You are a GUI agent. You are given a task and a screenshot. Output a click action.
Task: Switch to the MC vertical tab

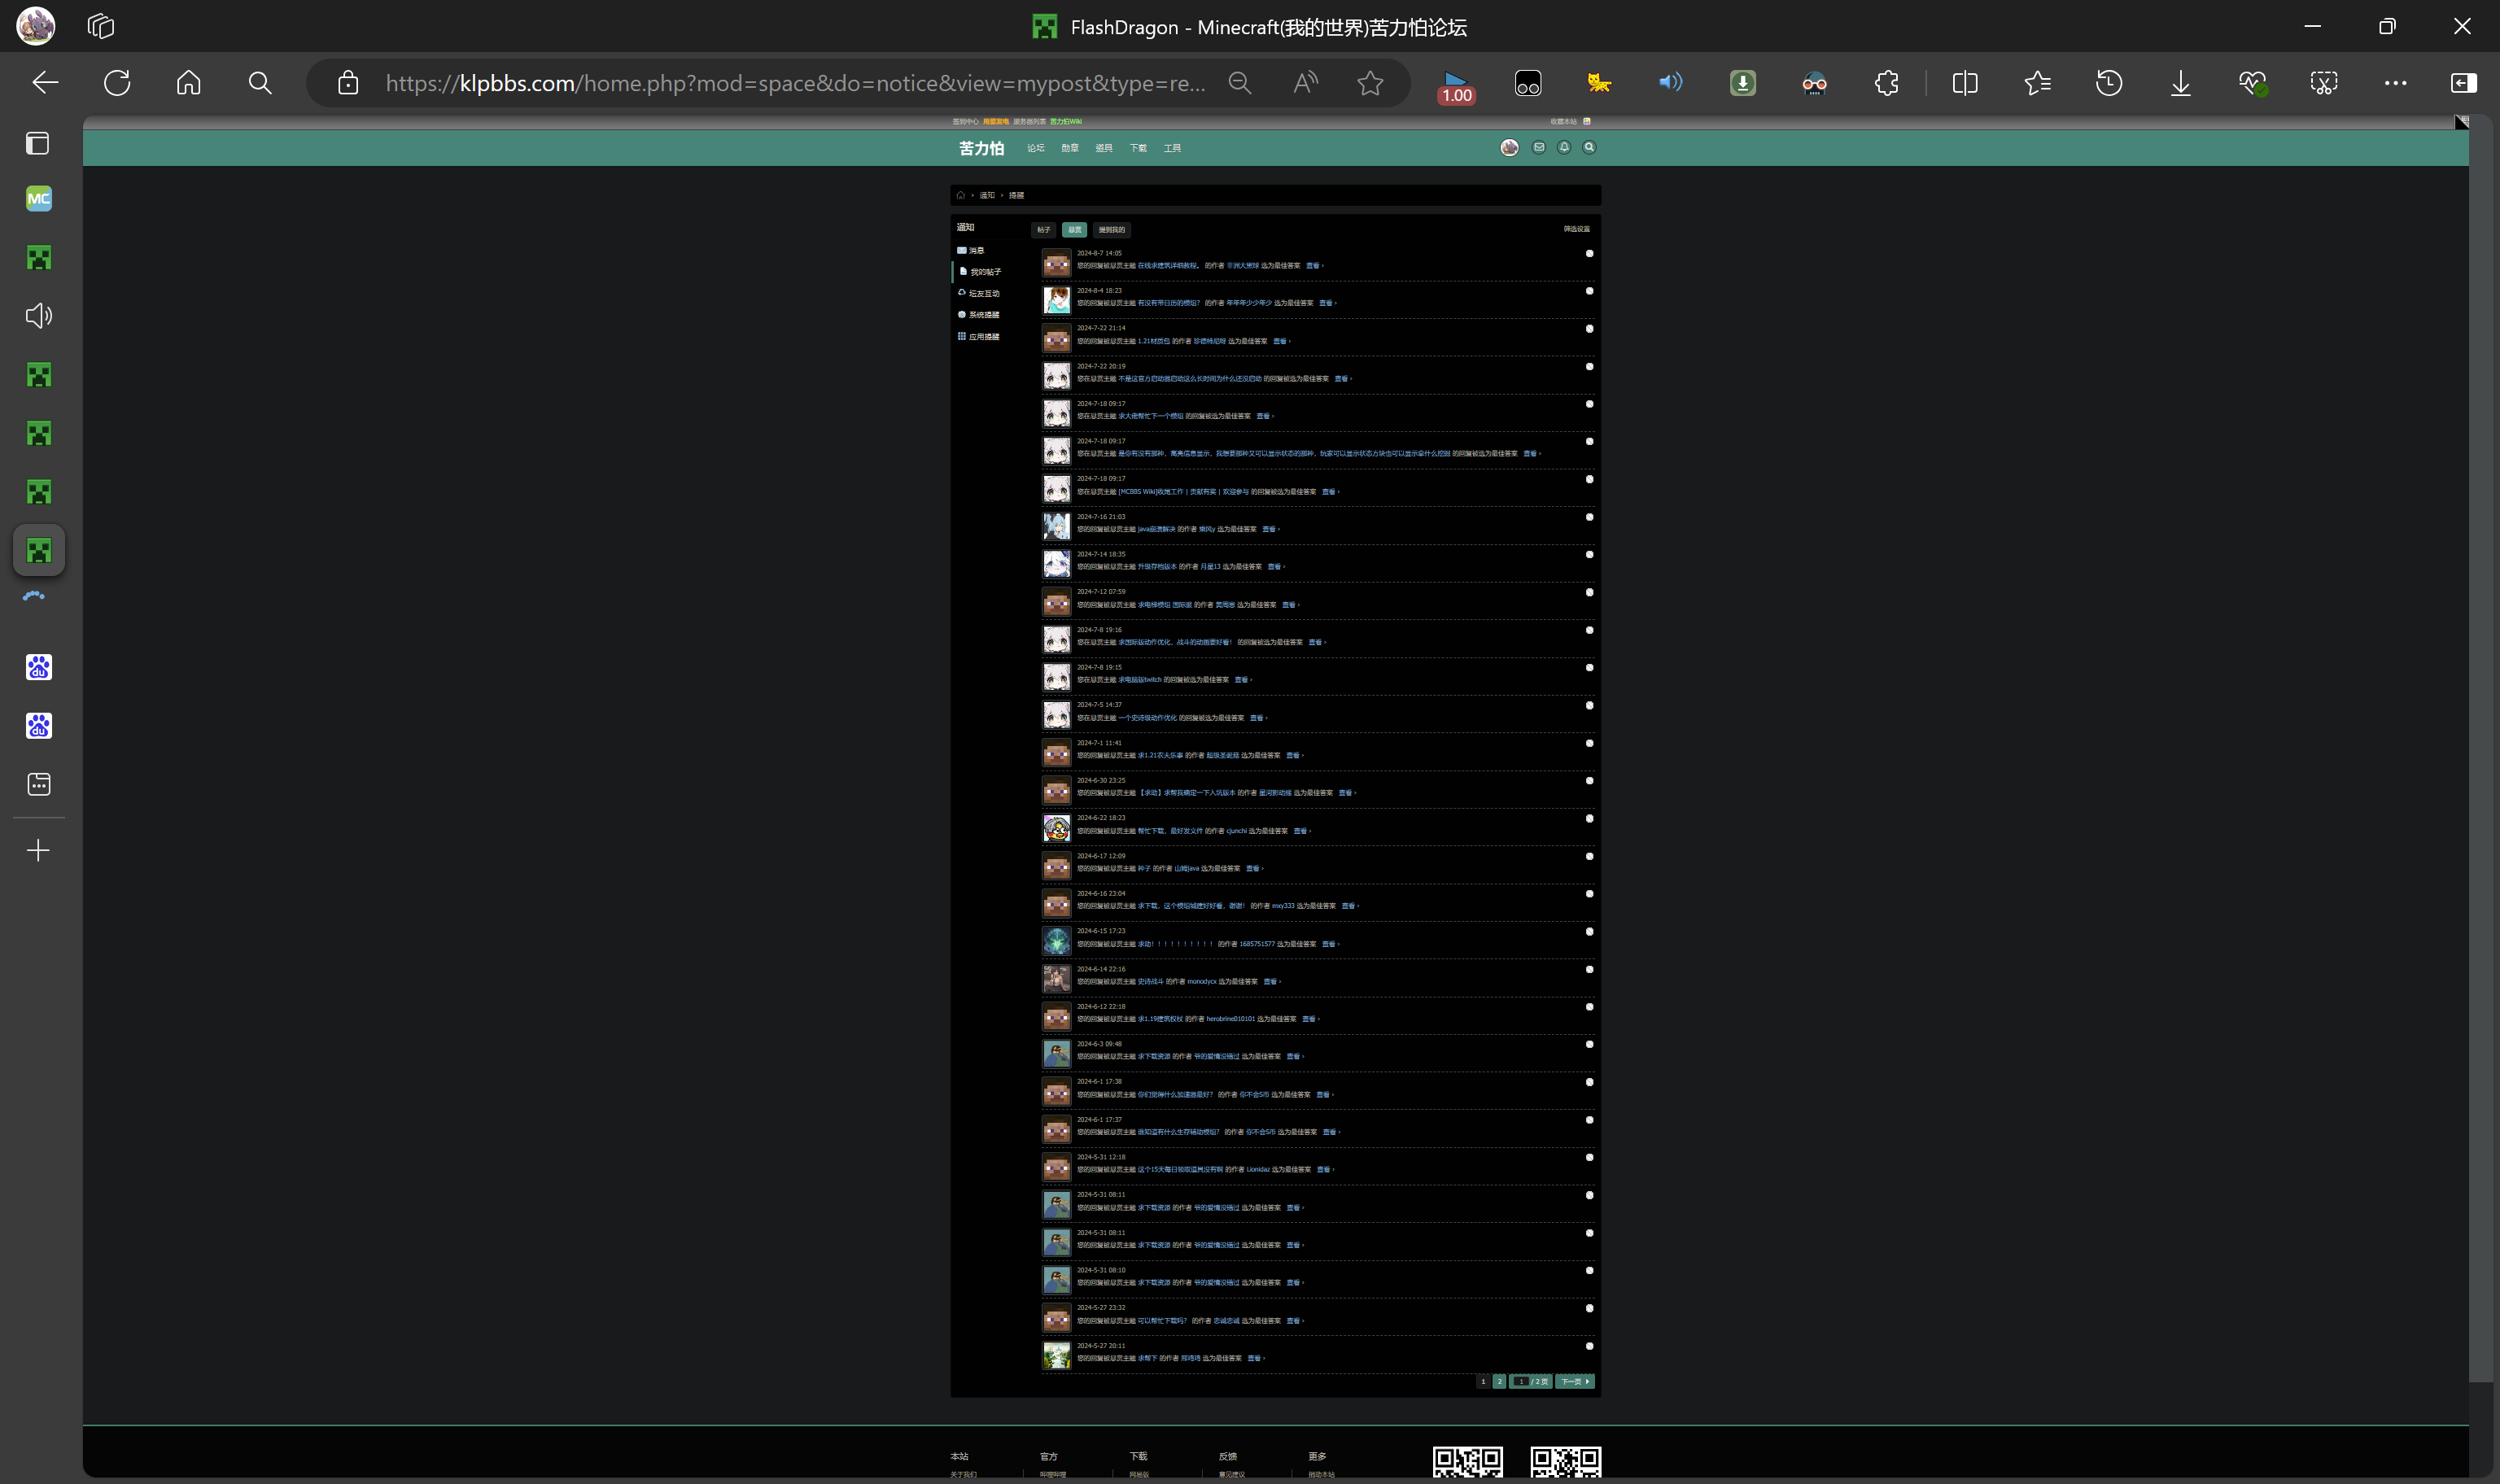point(38,199)
